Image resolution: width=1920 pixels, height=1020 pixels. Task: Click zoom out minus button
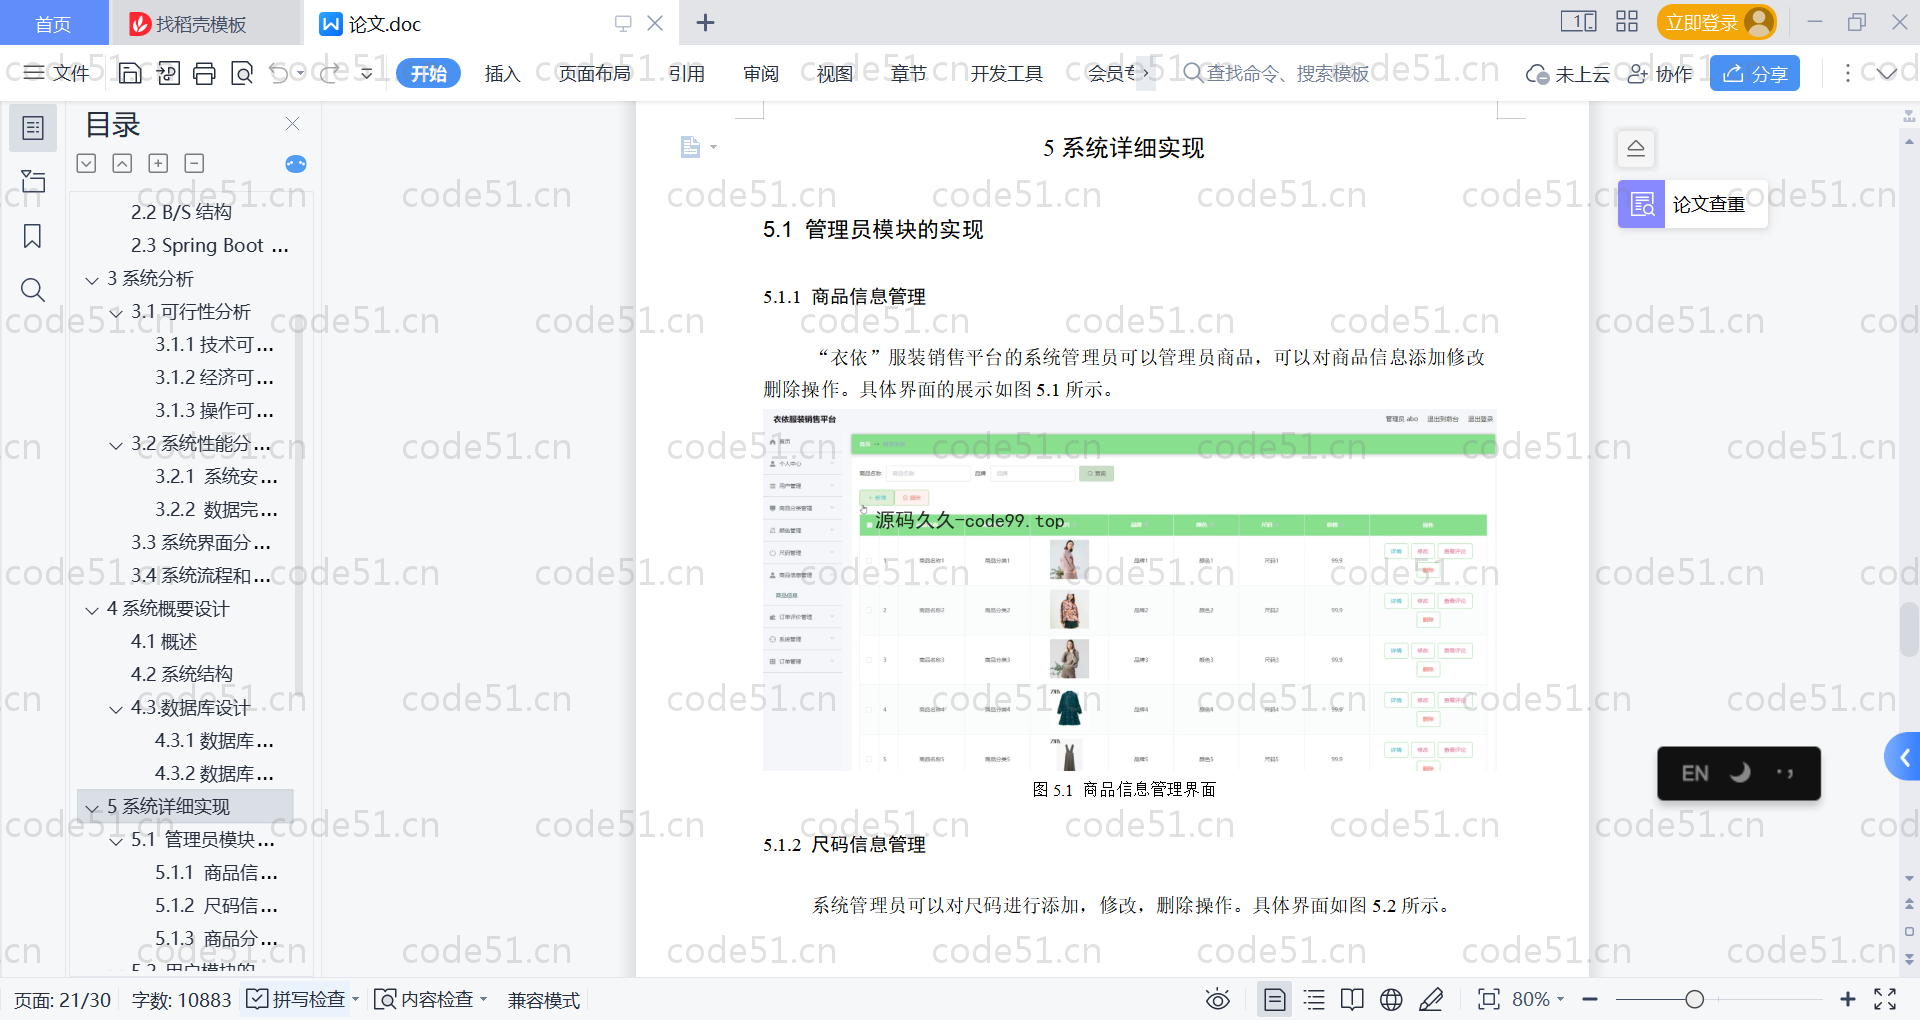[x=1590, y=999]
